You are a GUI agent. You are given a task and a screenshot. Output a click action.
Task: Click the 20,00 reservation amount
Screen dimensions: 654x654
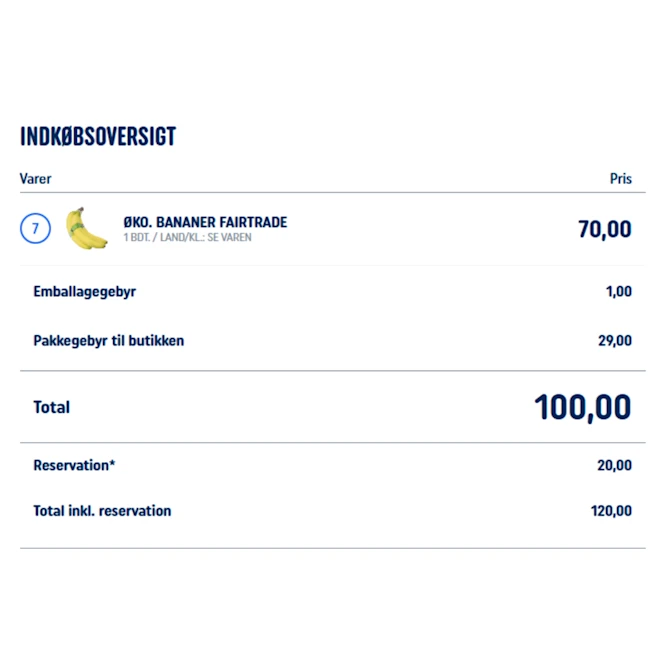point(614,466)
